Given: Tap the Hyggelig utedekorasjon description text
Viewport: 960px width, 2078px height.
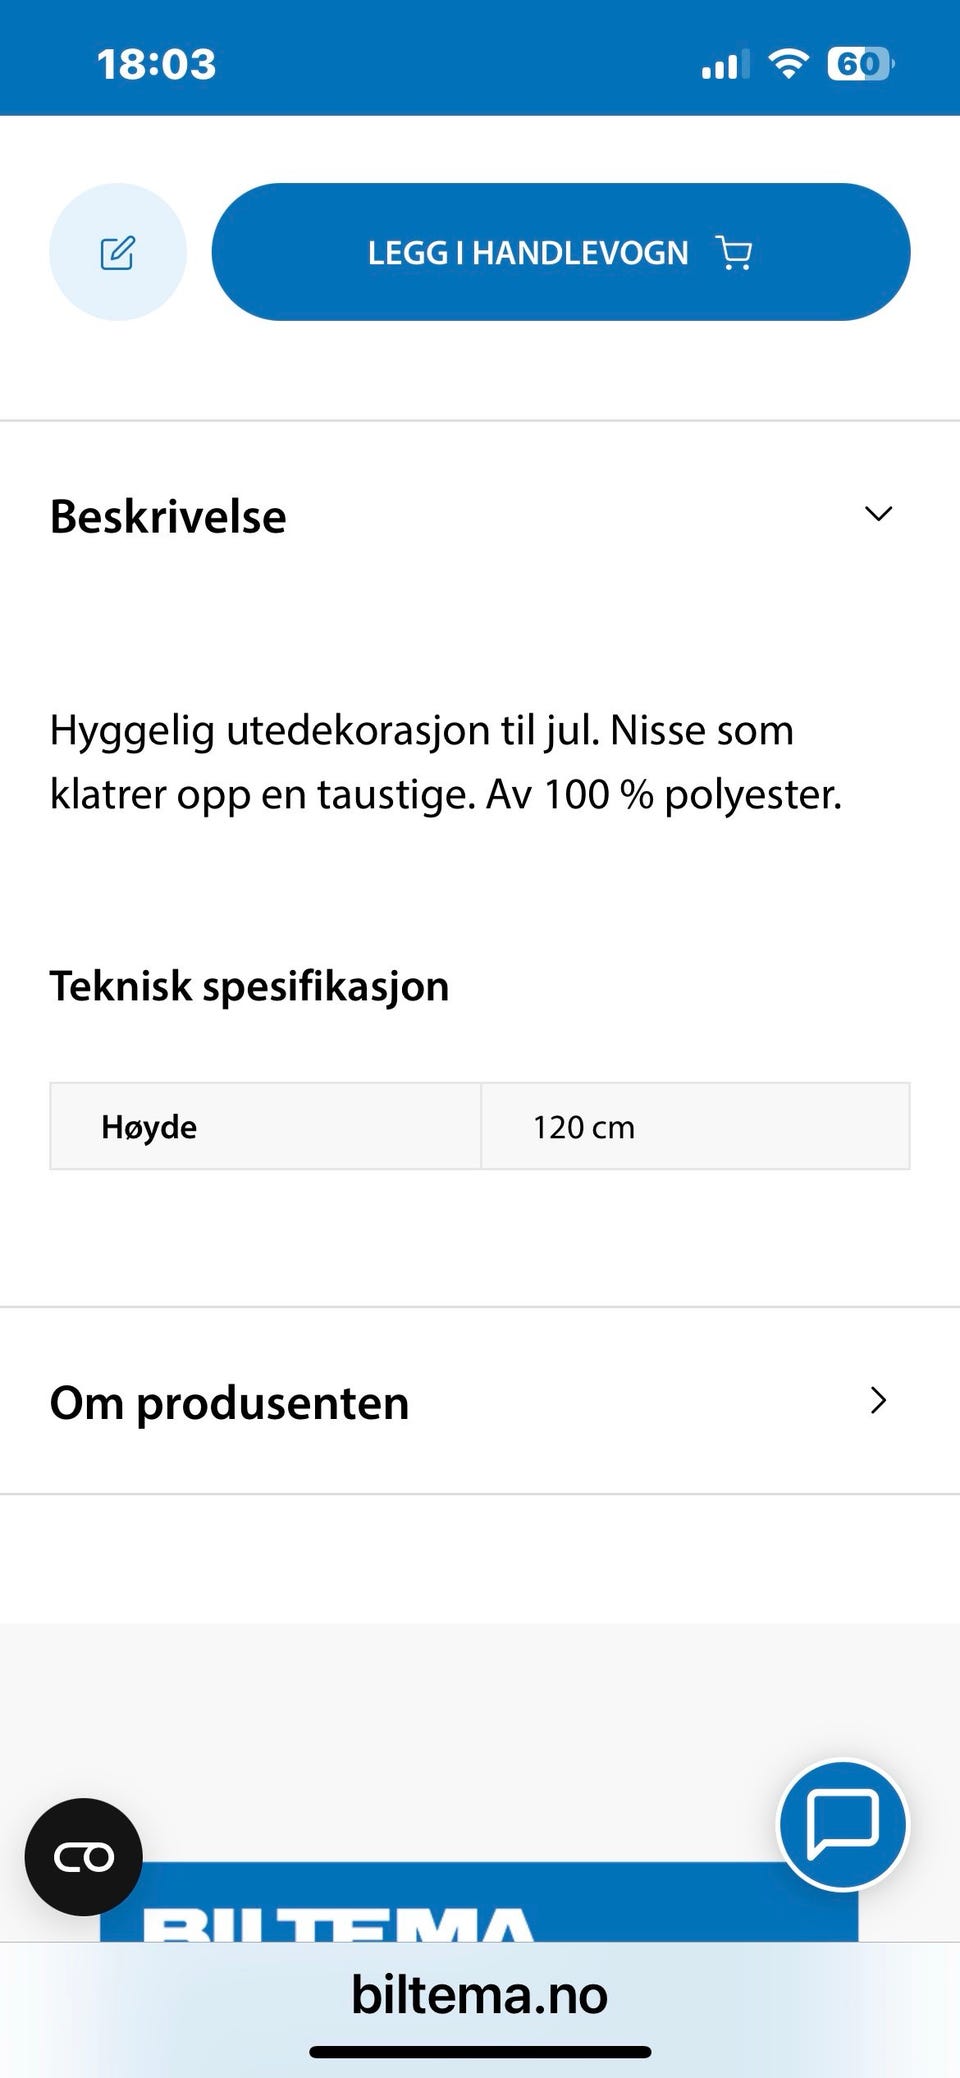Looking at the screenshot, I should coord(446,762).
